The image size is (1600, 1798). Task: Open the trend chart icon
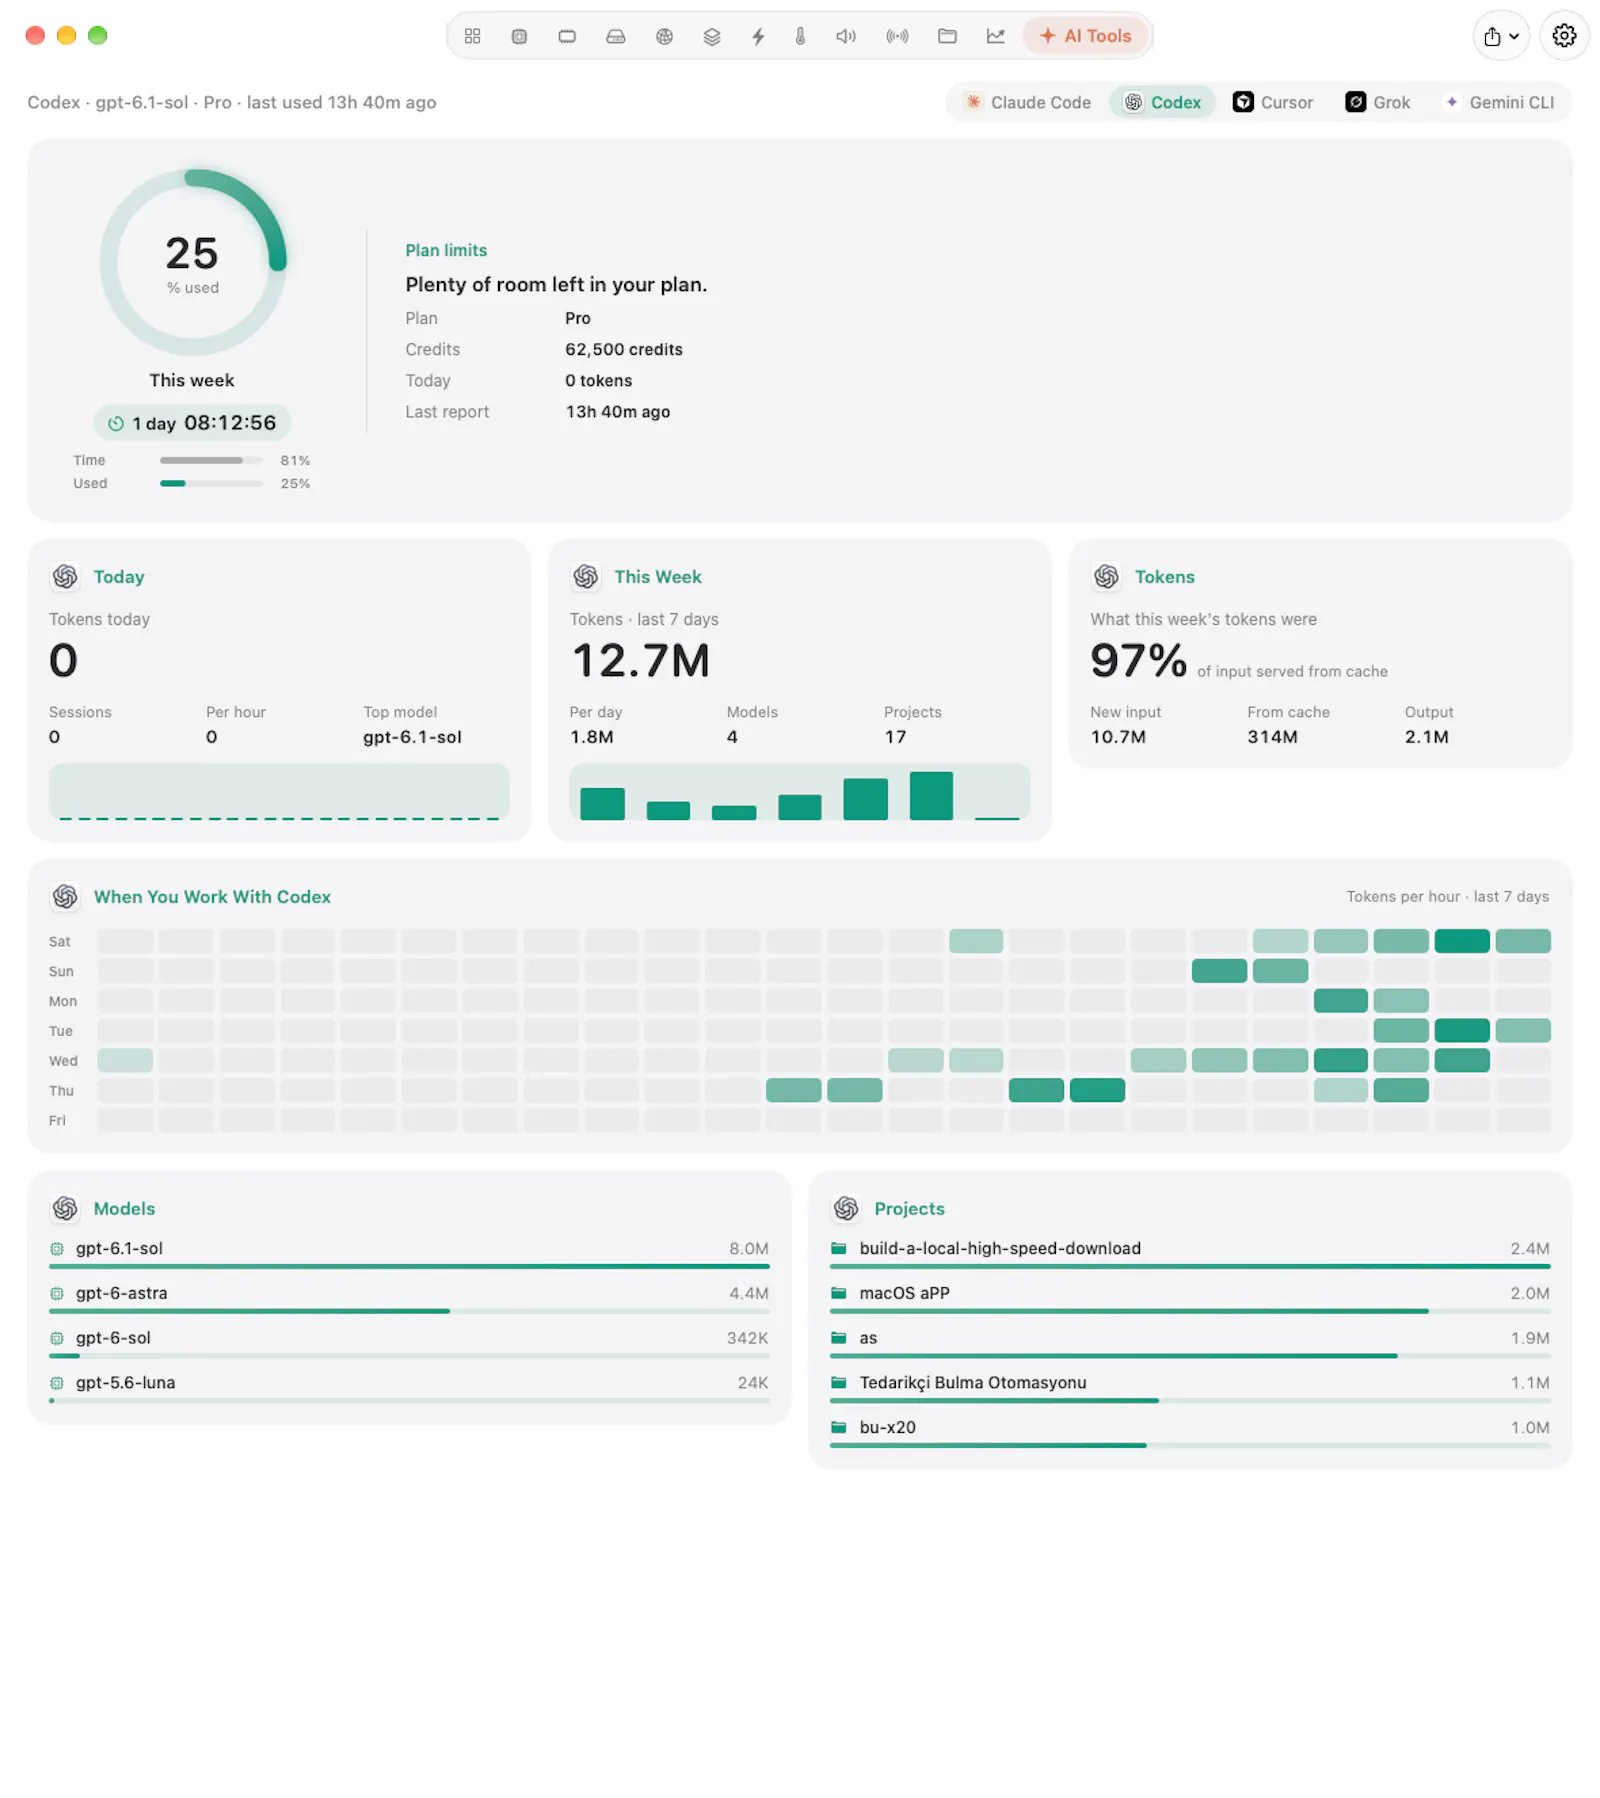coord(995,36)
